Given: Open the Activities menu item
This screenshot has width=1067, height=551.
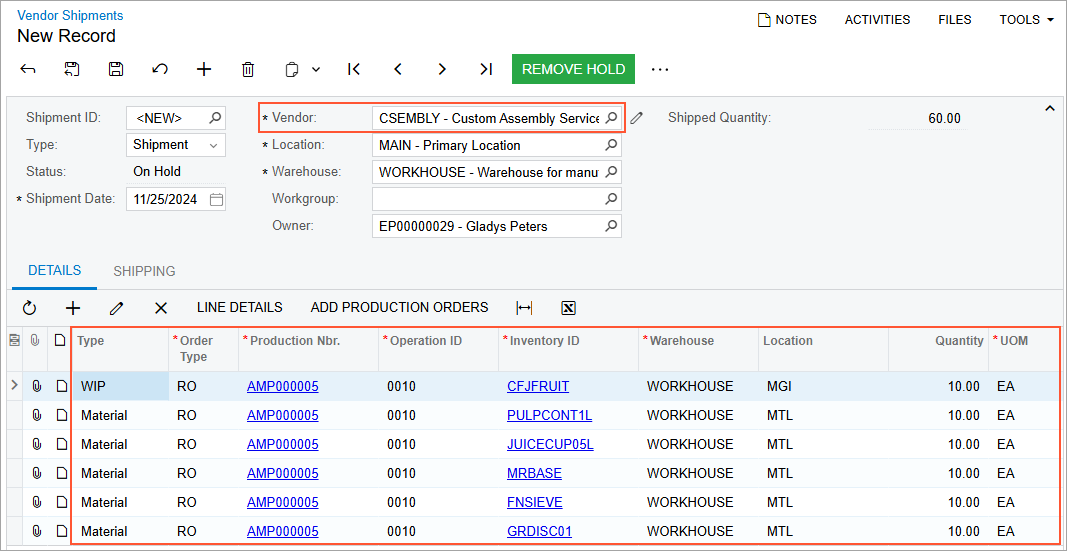Looking at the screenshot, I should pyautogui.click(x=877, y=20).
